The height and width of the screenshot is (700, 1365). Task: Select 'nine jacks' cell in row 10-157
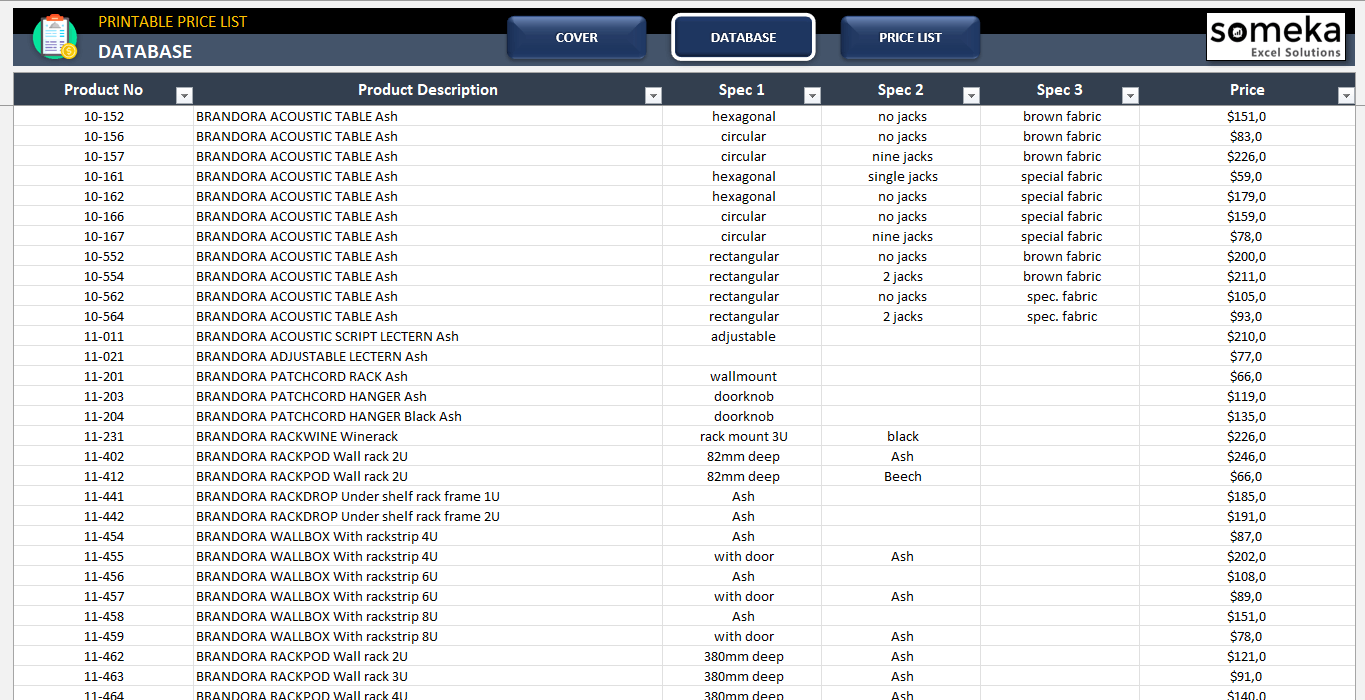coord(901,157)
